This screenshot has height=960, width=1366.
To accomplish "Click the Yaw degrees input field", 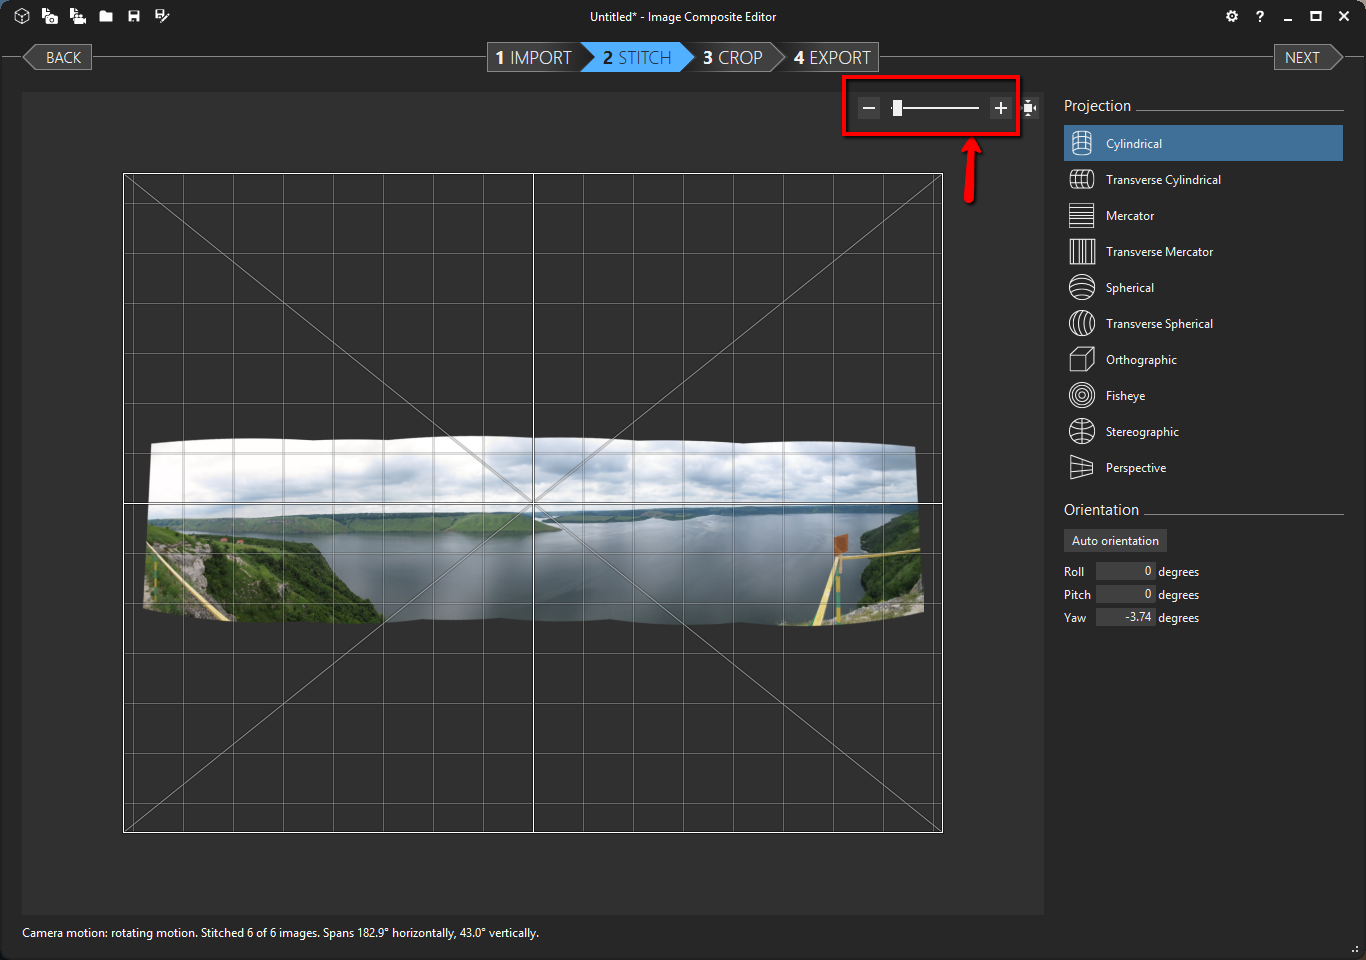I will click(1125, 618).
